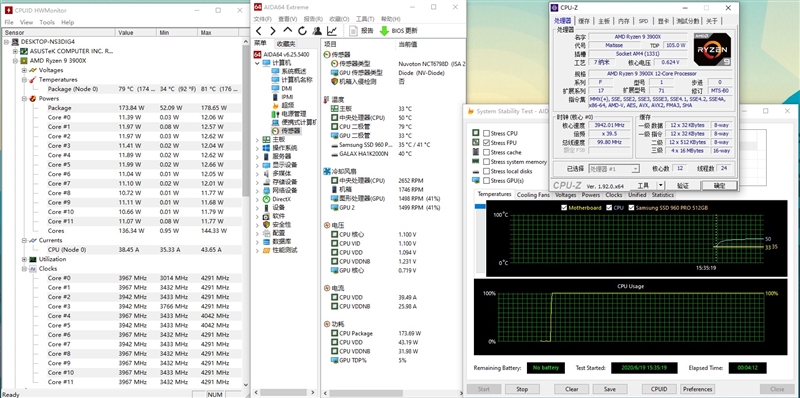
Task: Enable the Stress system memory checkbox
Action: coord(486,161)
